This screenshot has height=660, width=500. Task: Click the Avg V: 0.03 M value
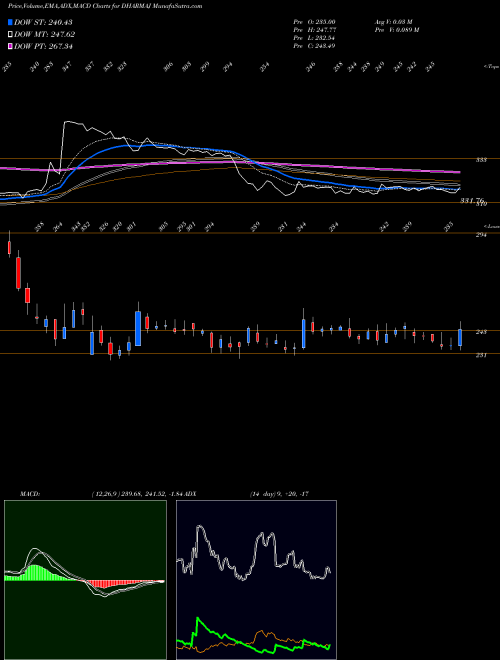394,22
